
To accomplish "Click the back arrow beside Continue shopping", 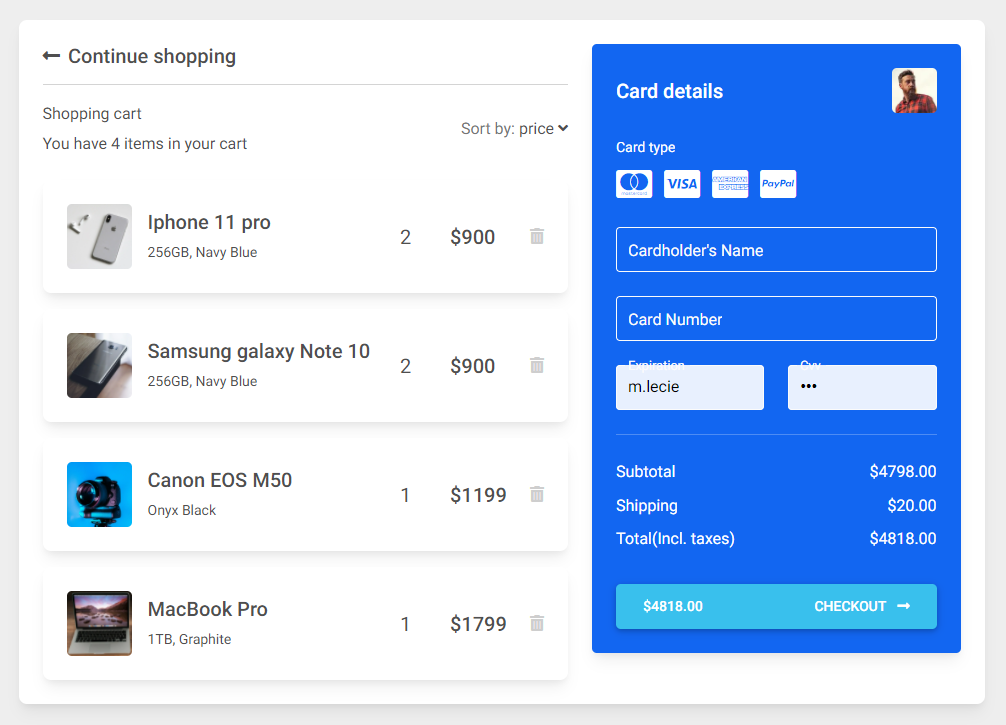I will (x=52, y=56).
